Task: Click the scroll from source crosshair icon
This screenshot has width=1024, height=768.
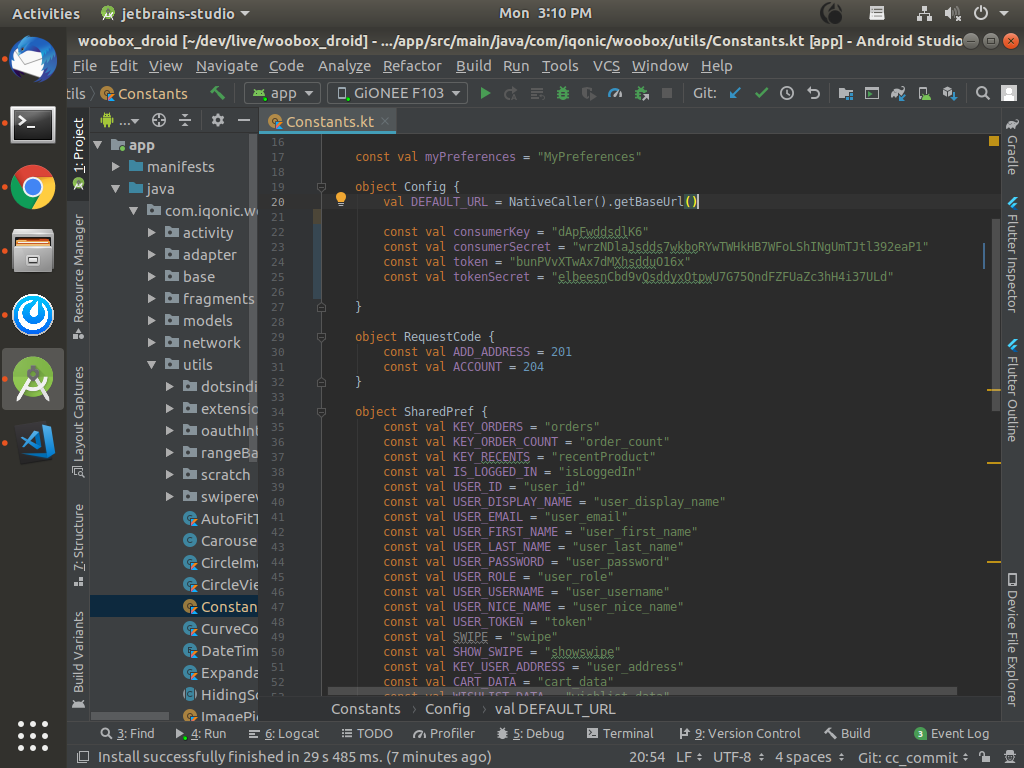Action: tap(159, 120)
